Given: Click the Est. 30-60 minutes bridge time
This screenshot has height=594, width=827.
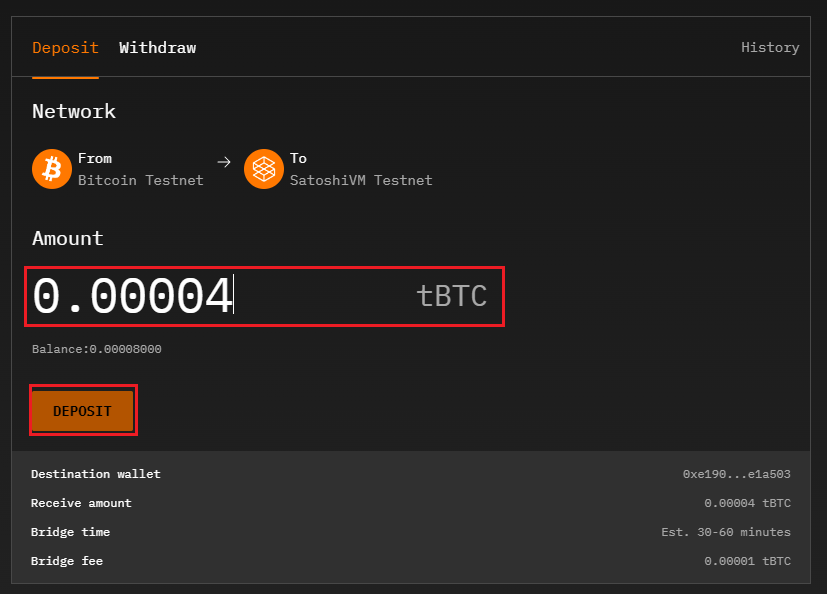Looking at the screenshot, I should click(726, 532).
